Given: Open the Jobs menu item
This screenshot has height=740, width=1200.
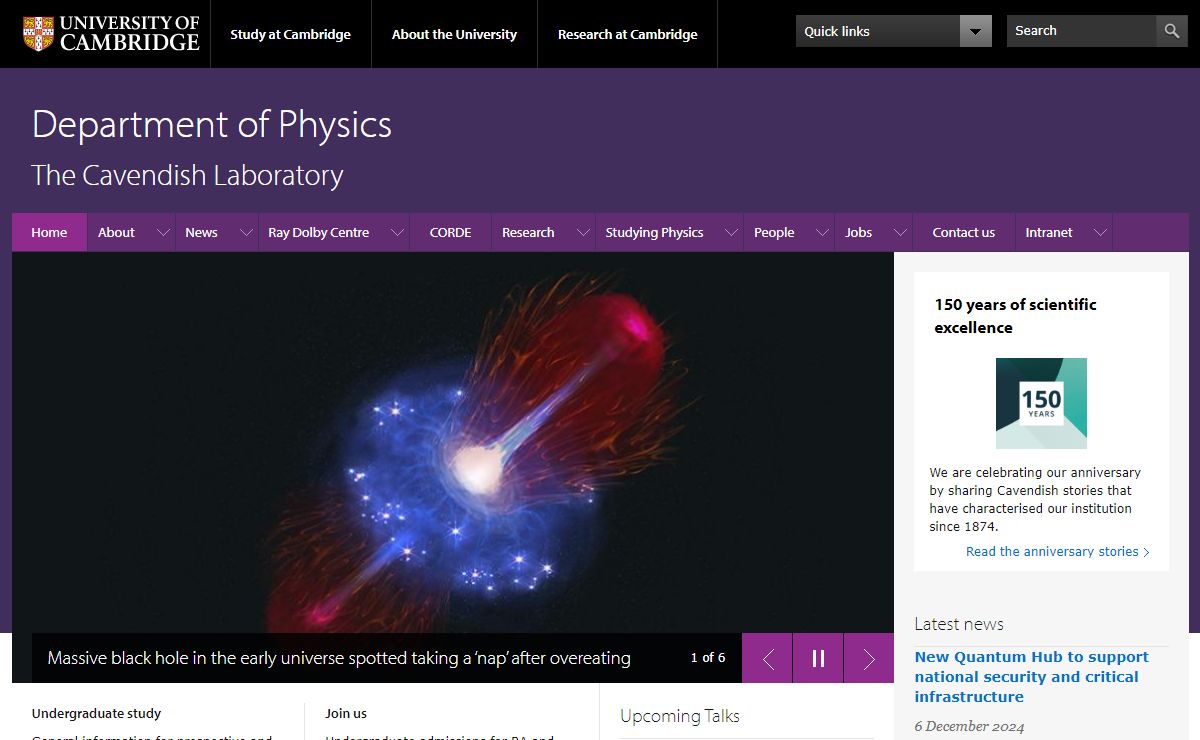Looking at the screenshot, I should (858, 232).
